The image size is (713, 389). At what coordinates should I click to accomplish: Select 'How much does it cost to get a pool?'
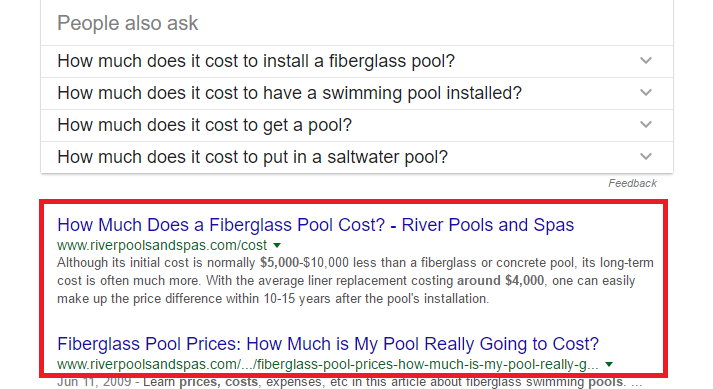click(x=205, y=125)
